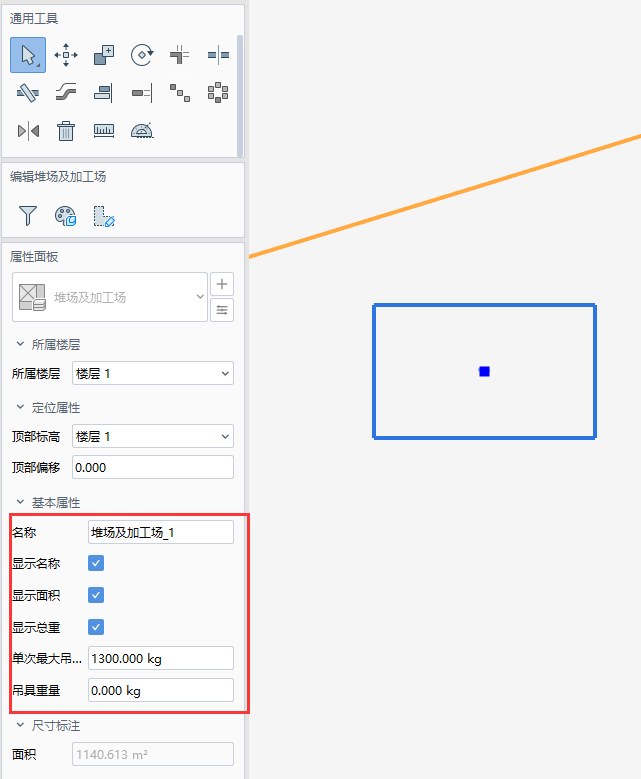Choose the circular array tool
Viewport: 641px width, 779px height.
(x=218, y=93)
